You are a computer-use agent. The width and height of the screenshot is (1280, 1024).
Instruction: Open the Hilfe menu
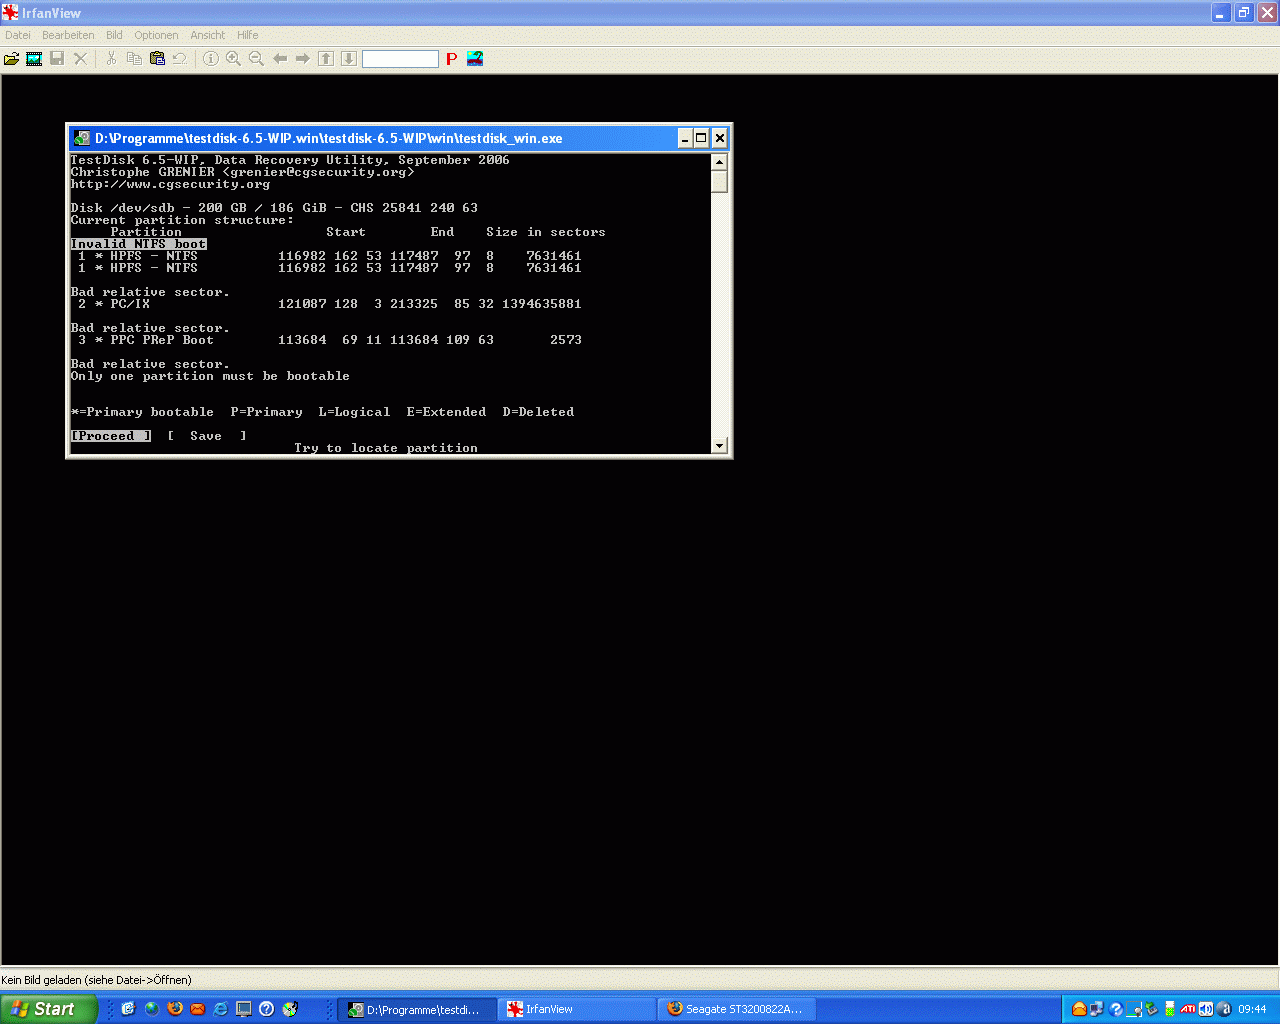pos(248,35)
